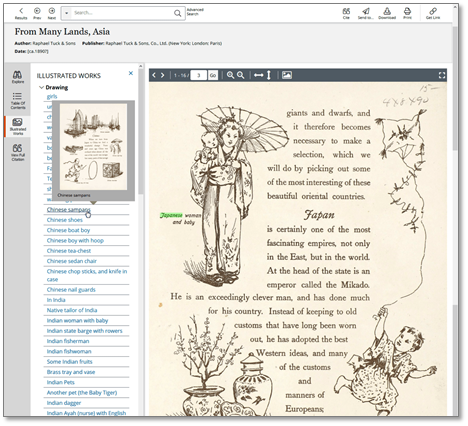Click the image view mode icon

click(x=287, y=75)
